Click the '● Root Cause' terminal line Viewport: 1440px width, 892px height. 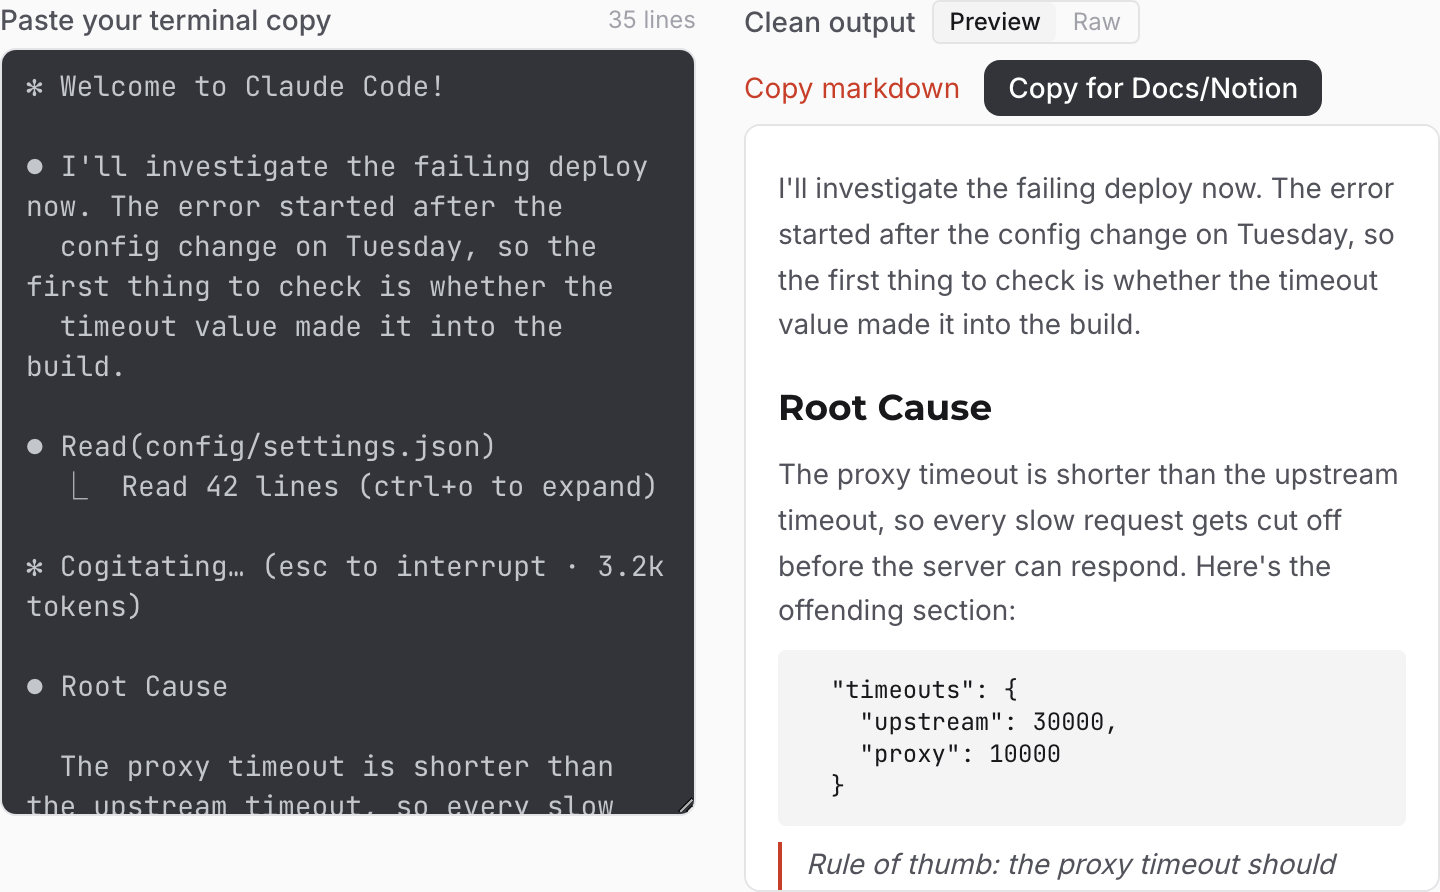[127, 686]
